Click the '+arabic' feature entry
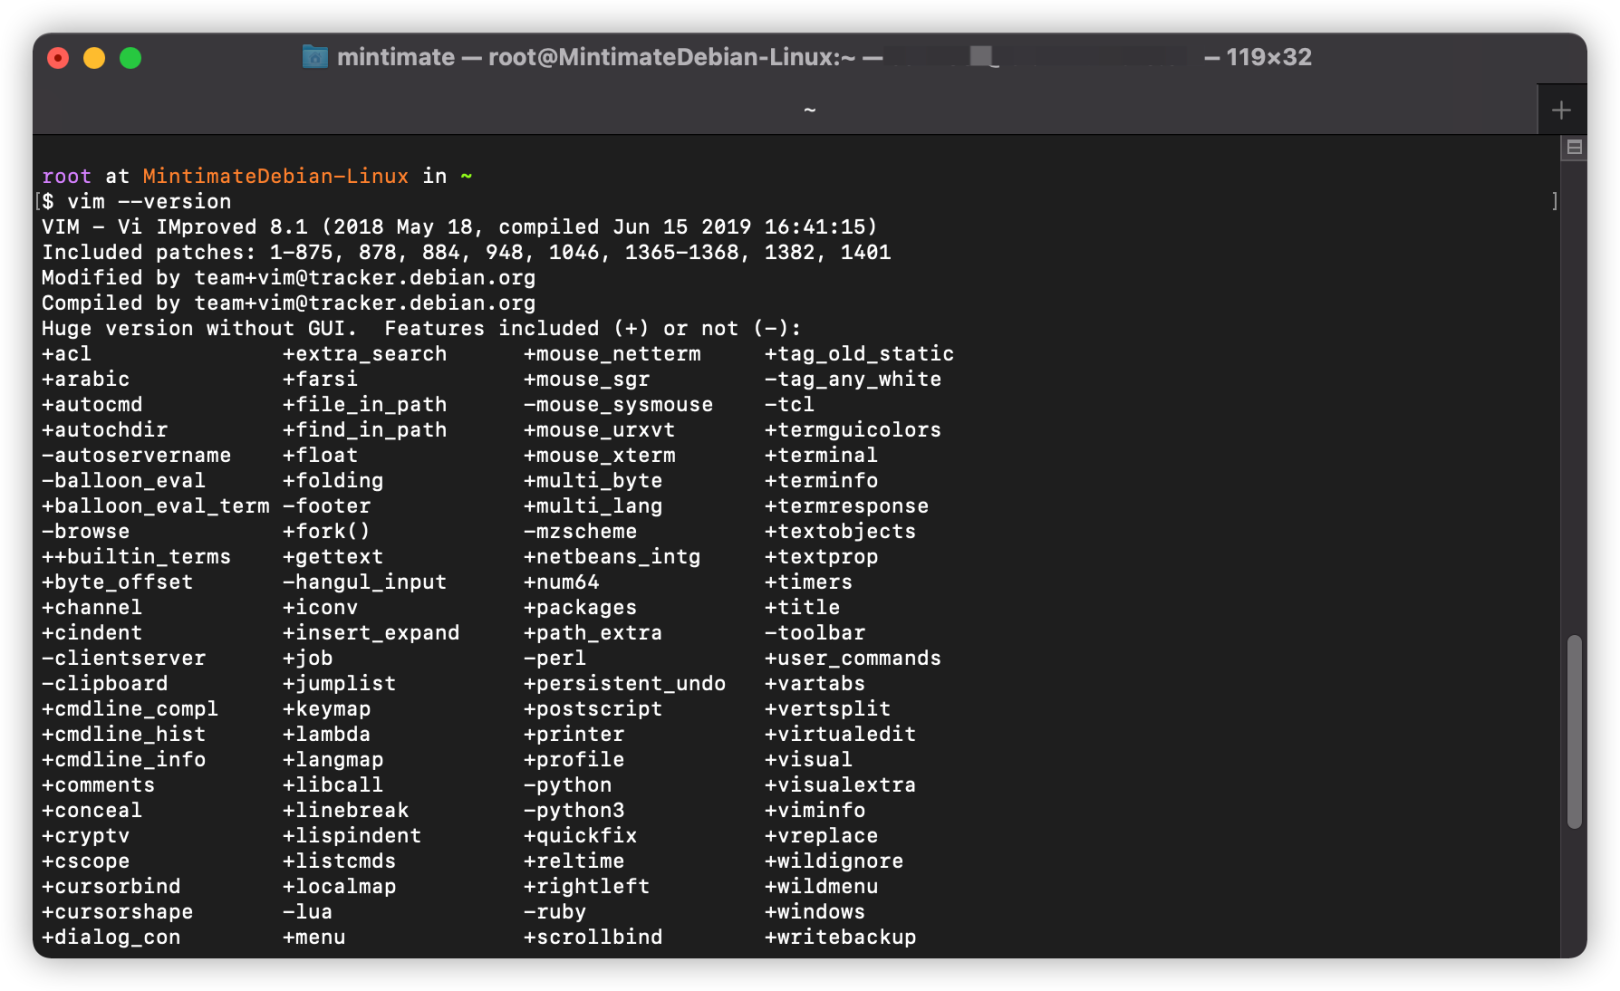This screenshot has width=1620, height=991. pos(85,379)
